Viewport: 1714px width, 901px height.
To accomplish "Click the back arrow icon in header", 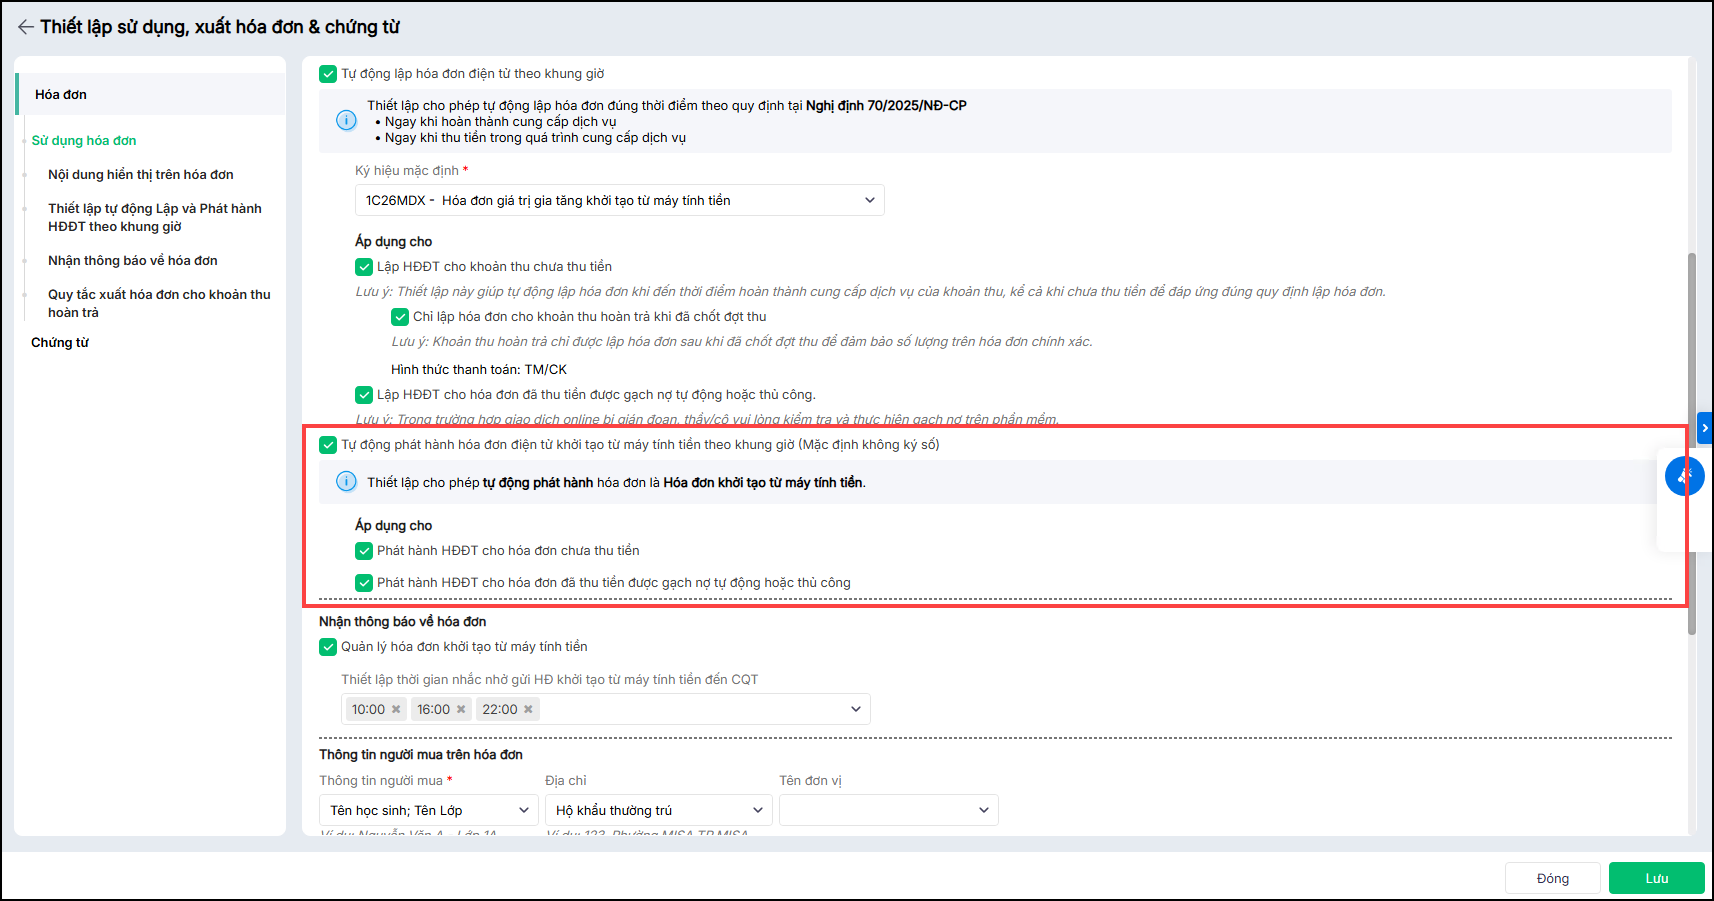I will tap(25, 27).
